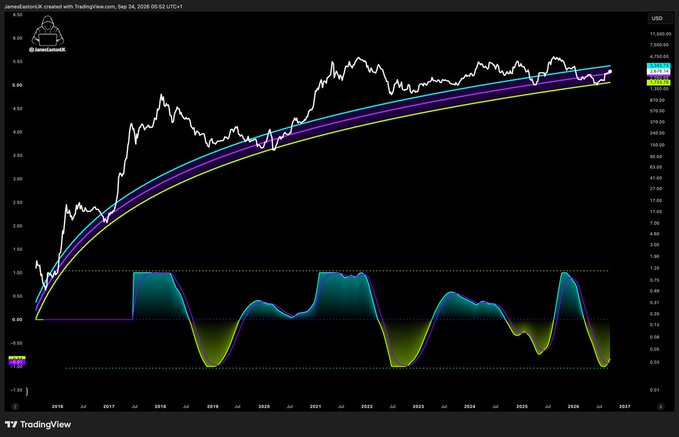This screenshot has width=679, height=437.
Task: Click the 4,750.00 price scale value
Action: click(x=660, y=56)
